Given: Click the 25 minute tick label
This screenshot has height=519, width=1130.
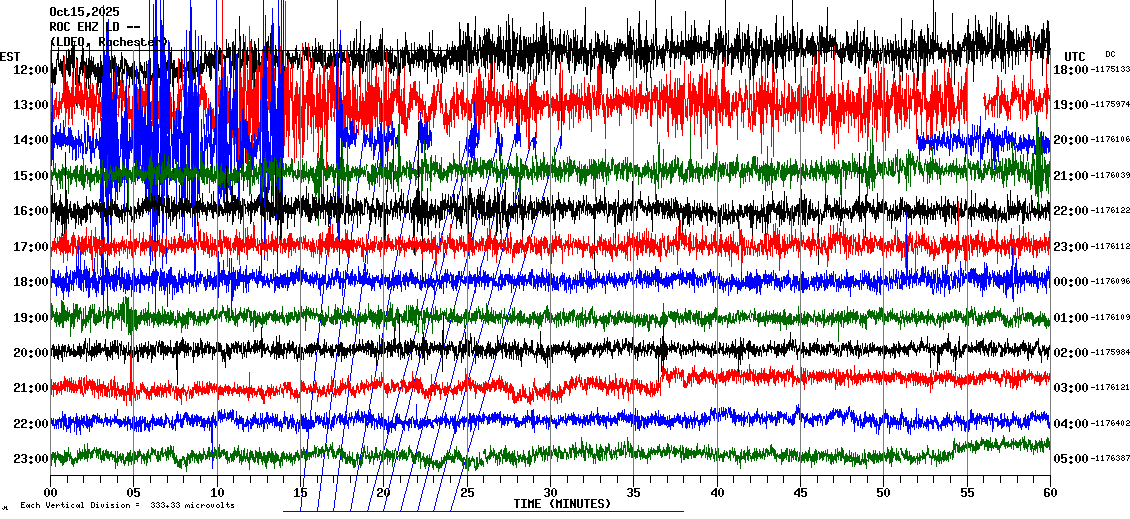Looking at the screenshot, I should pos(467,492).
